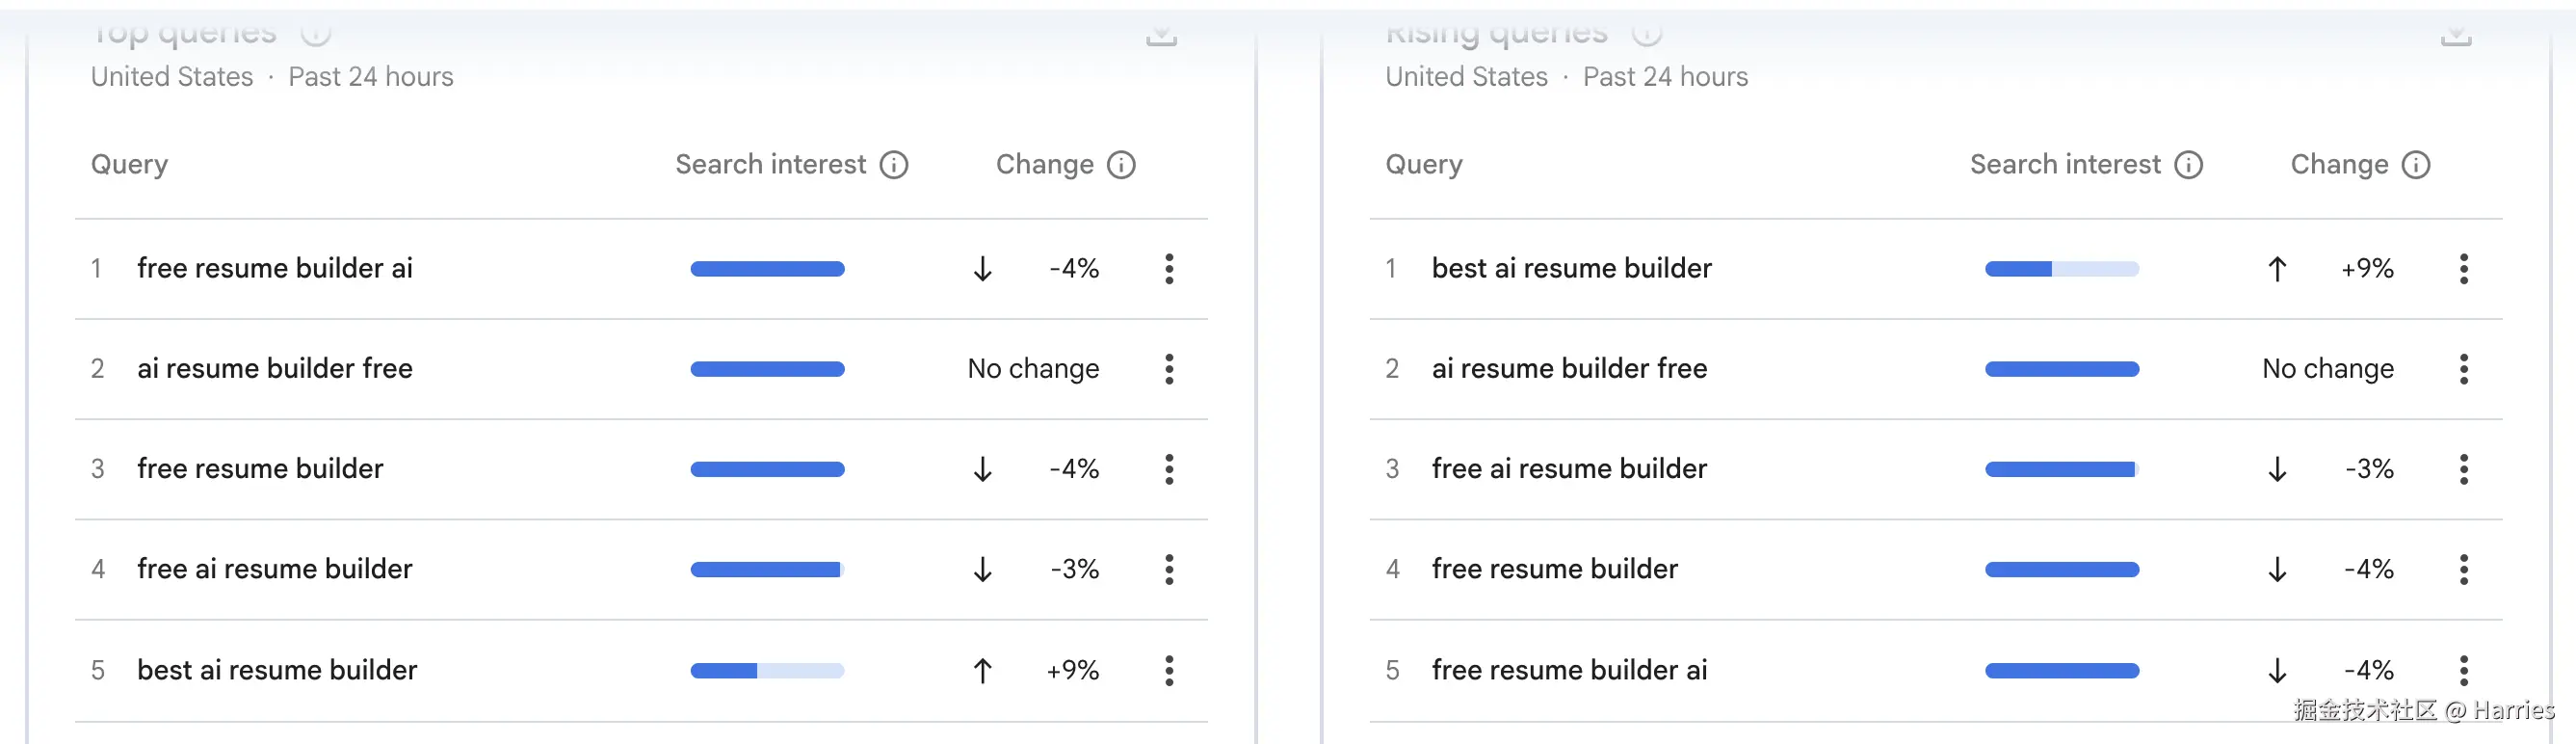Click the +9% change in Rising queries row 1
Viewport: 2576px width, 744px height.
[2368, 269]
